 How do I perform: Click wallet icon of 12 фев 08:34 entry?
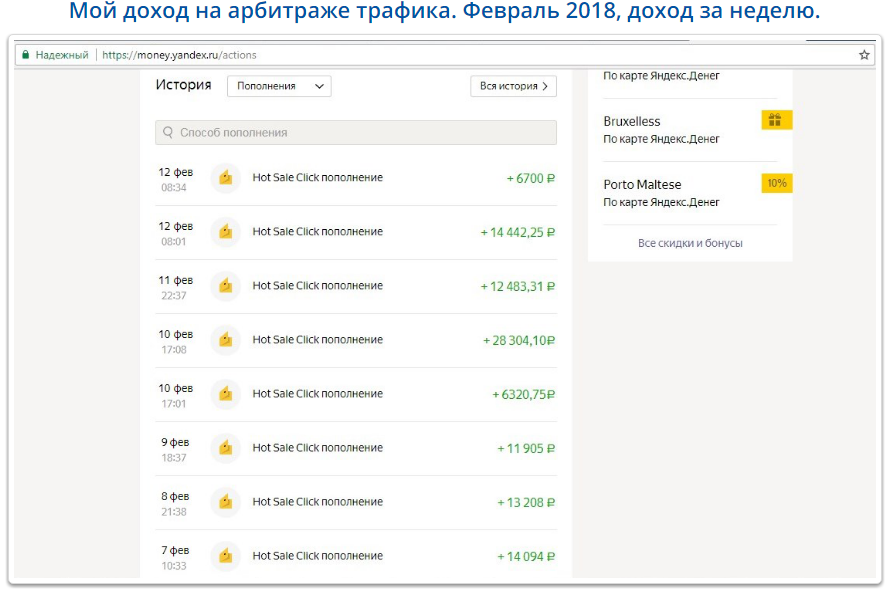(226, 178)
